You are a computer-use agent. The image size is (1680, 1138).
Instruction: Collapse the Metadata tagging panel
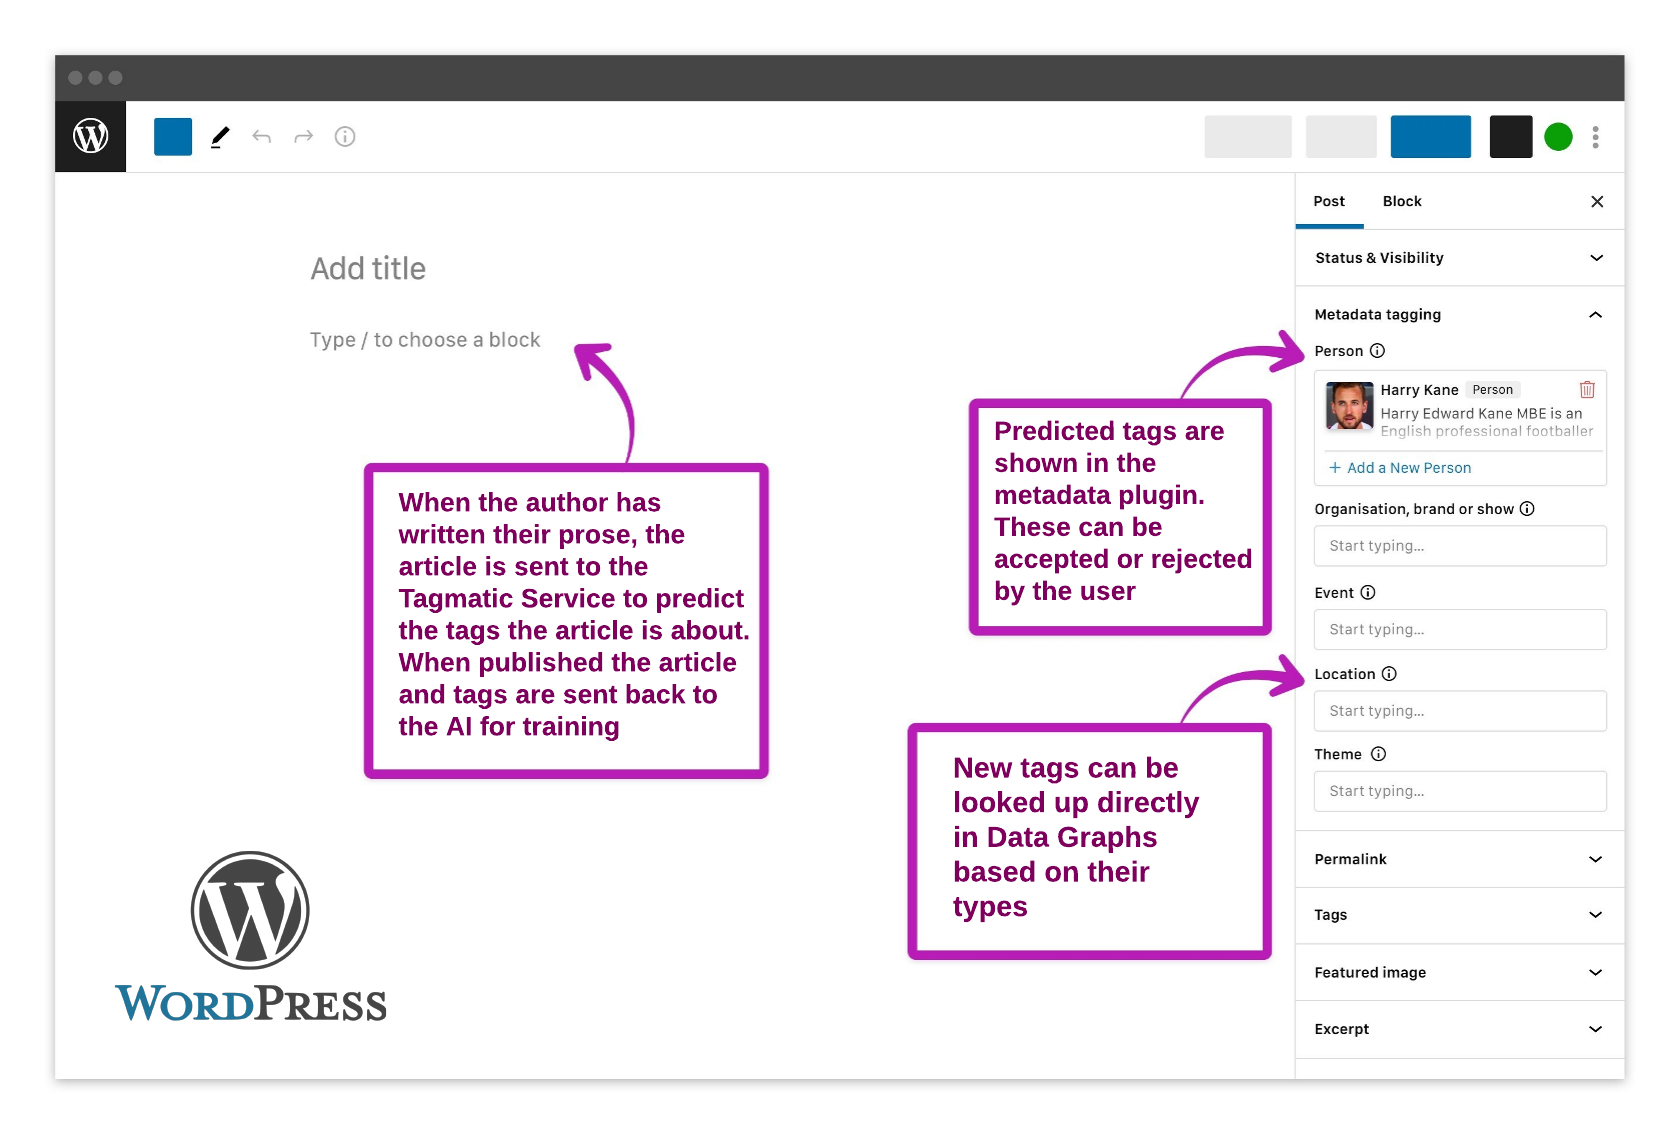coord(1595,315)
